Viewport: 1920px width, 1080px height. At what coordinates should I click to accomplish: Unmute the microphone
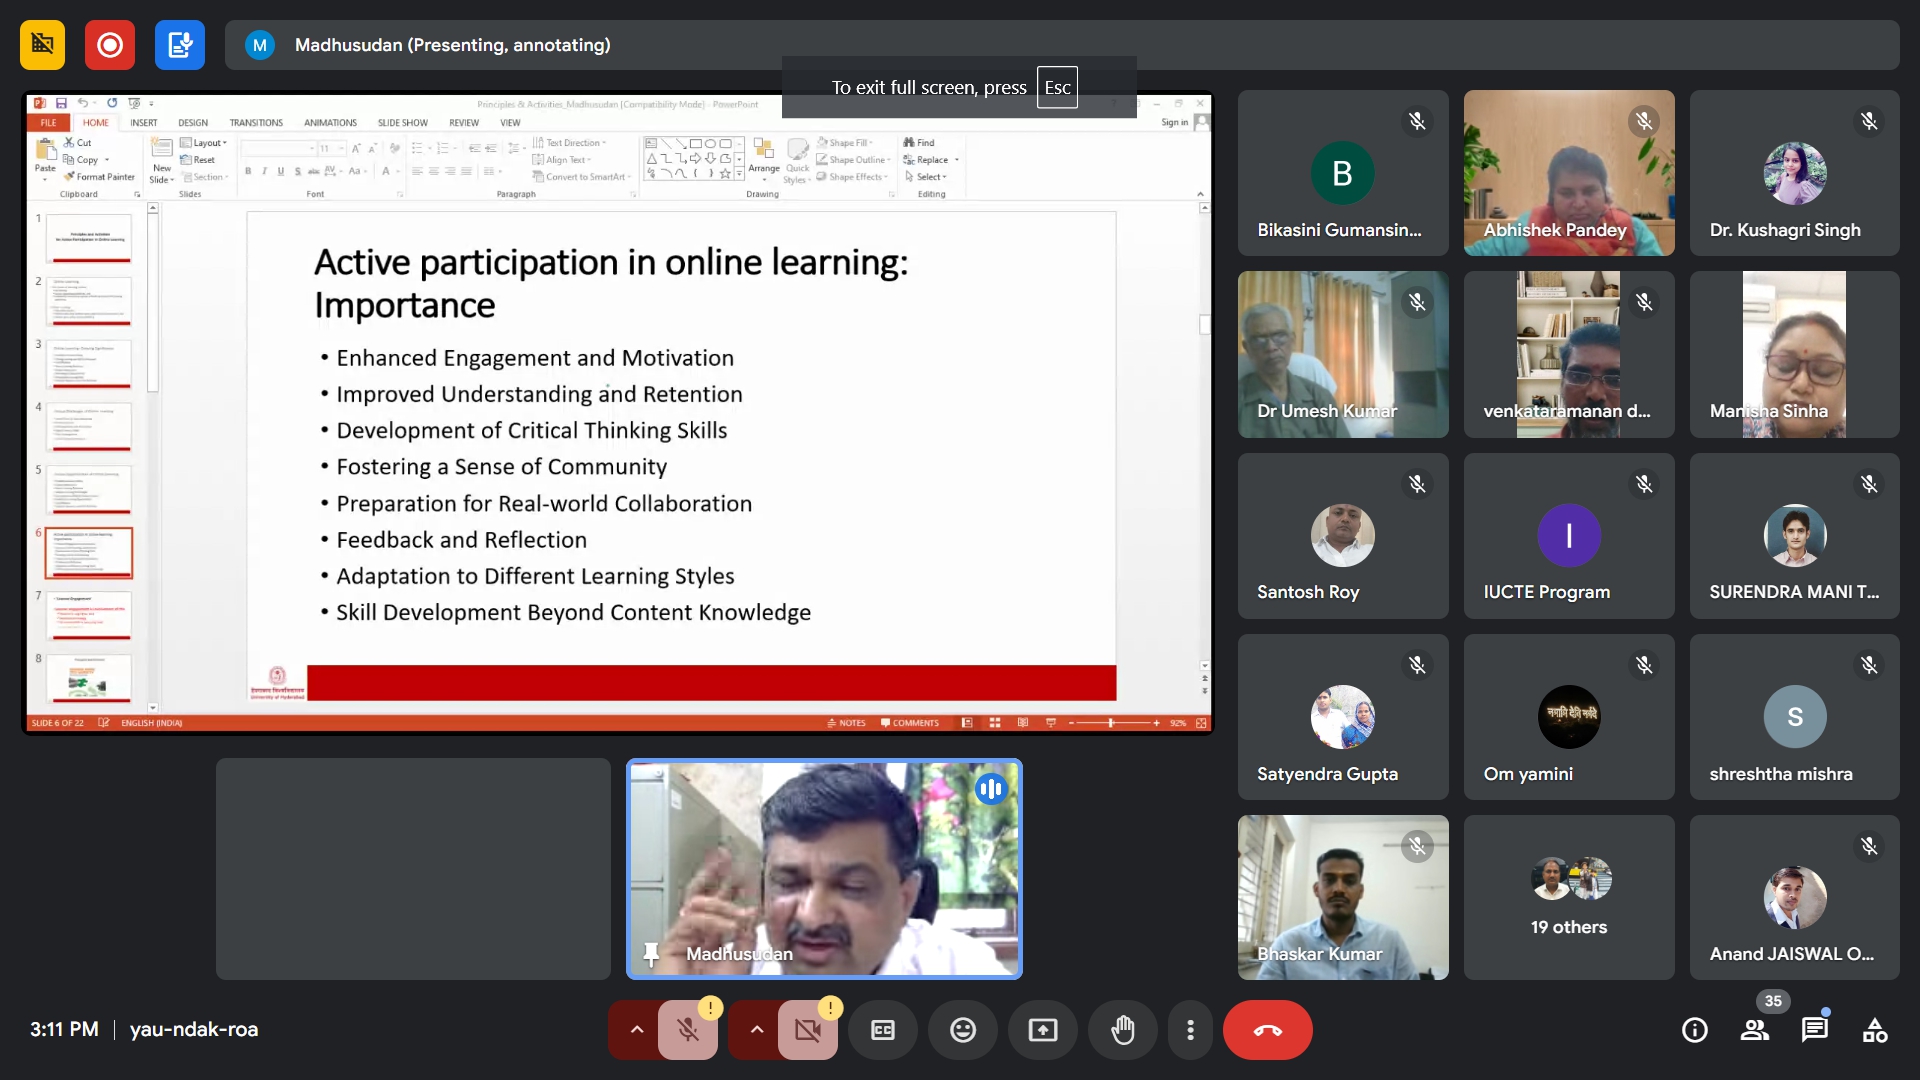[x=687, y=1030]
